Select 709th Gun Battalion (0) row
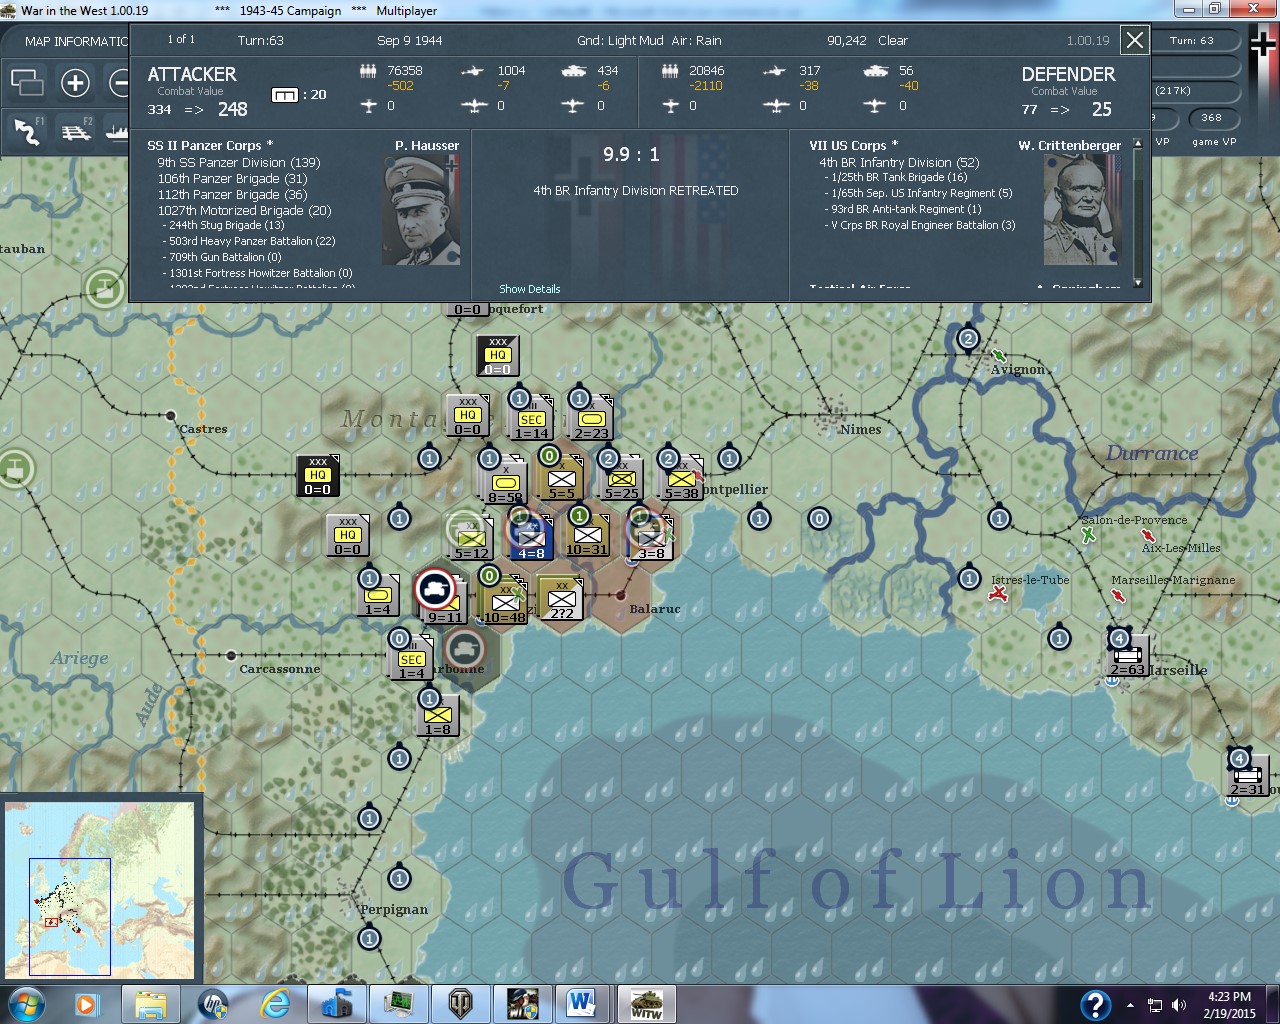1280x1024 pixels. tap(224, 257)
